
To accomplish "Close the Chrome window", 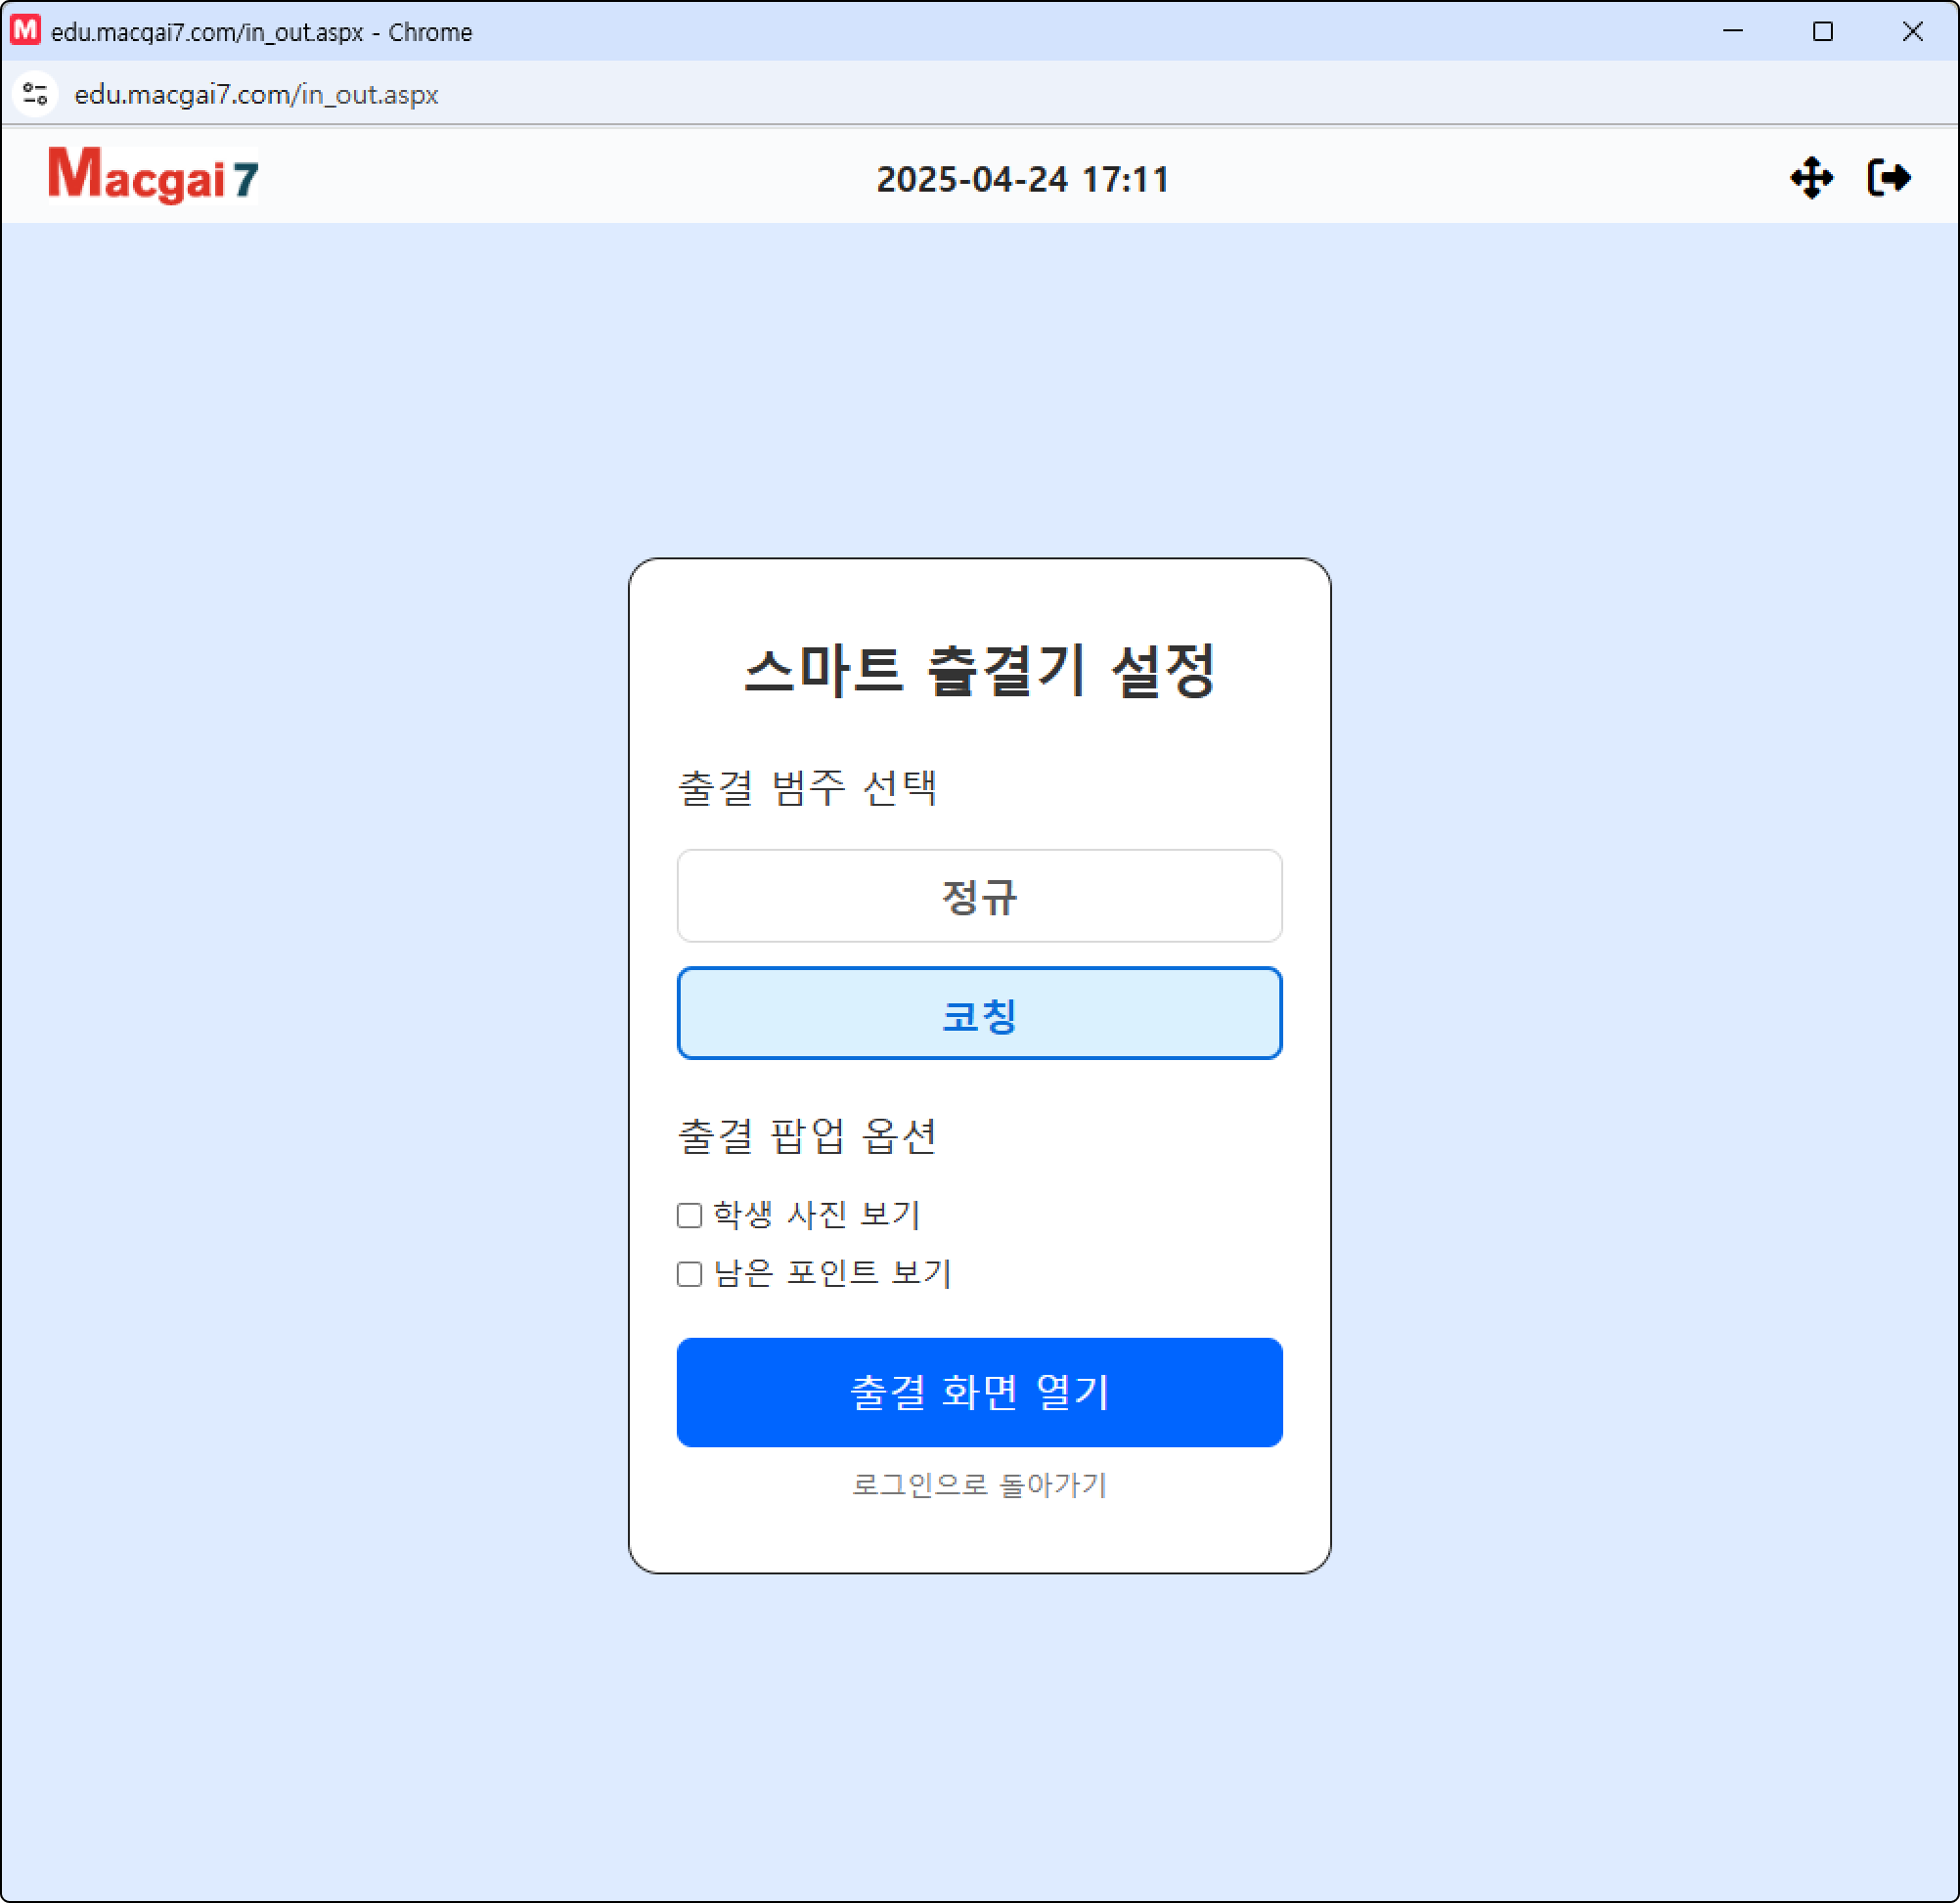I will (x=1912, y=31).
